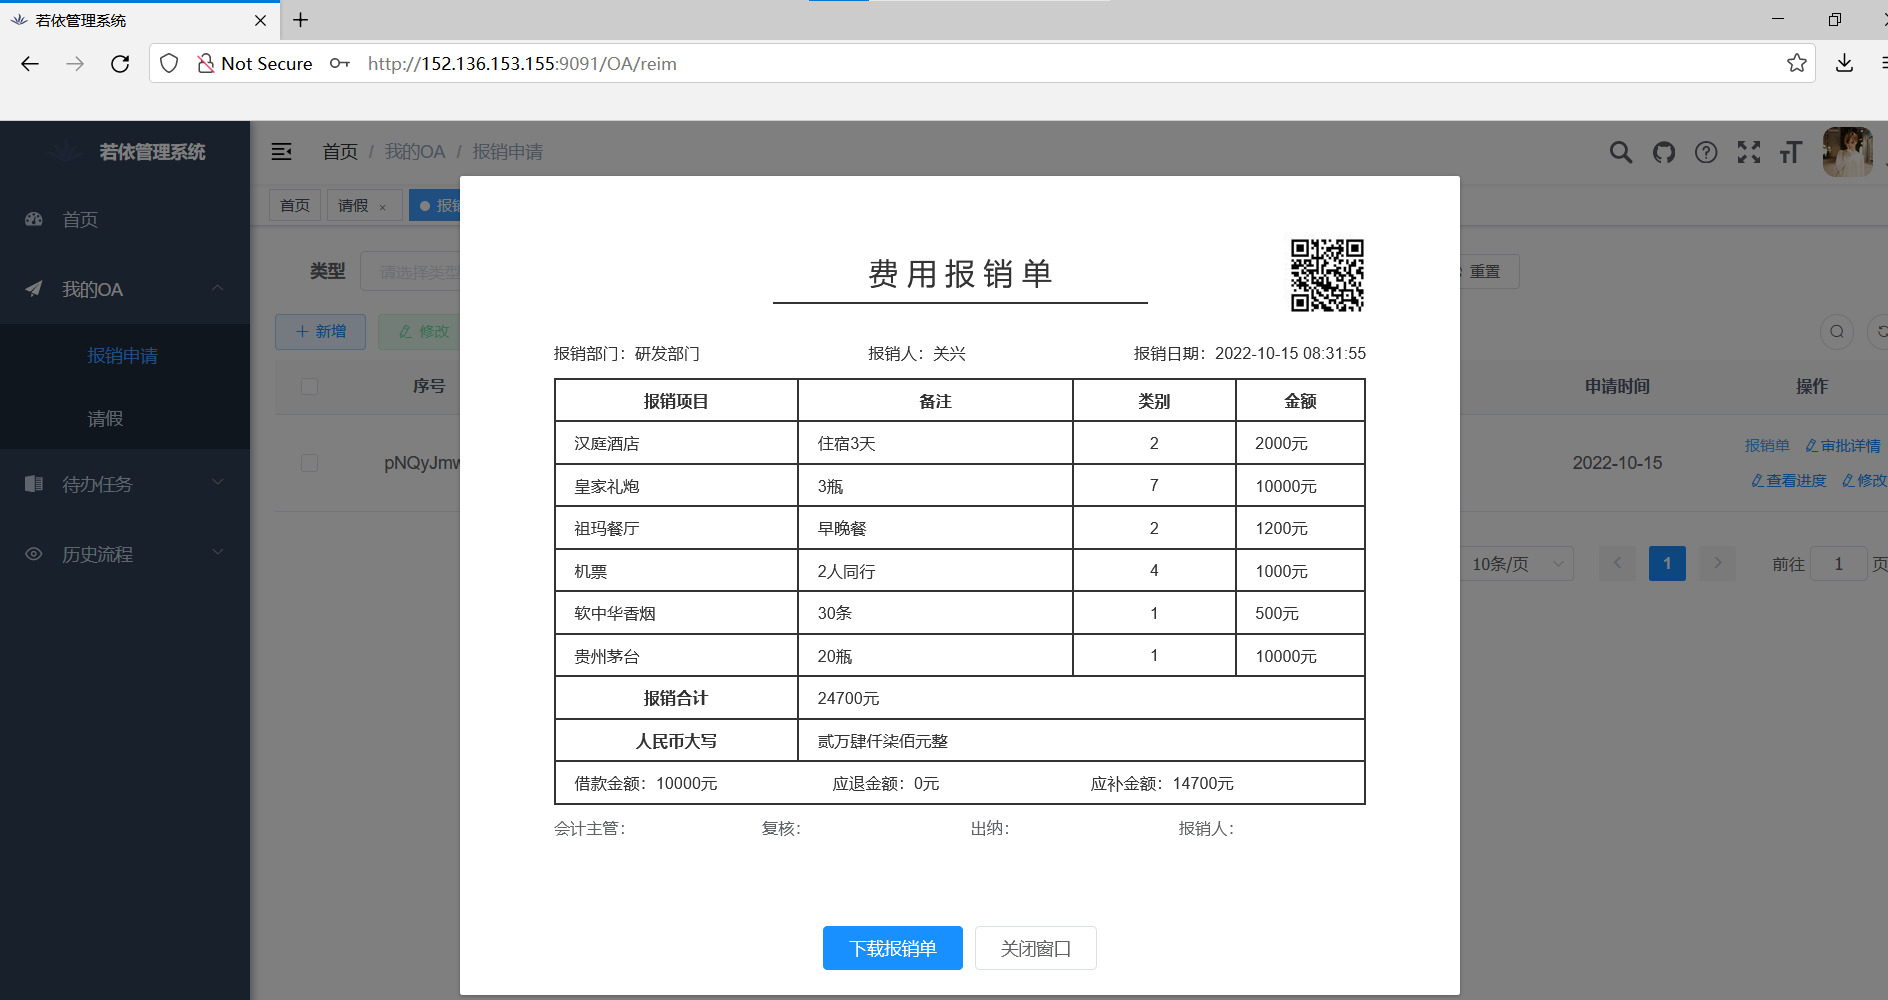The height and width of the screenshot is (1000, 1888).
Task: Reload the page in browser
Action: click(120, 64)
